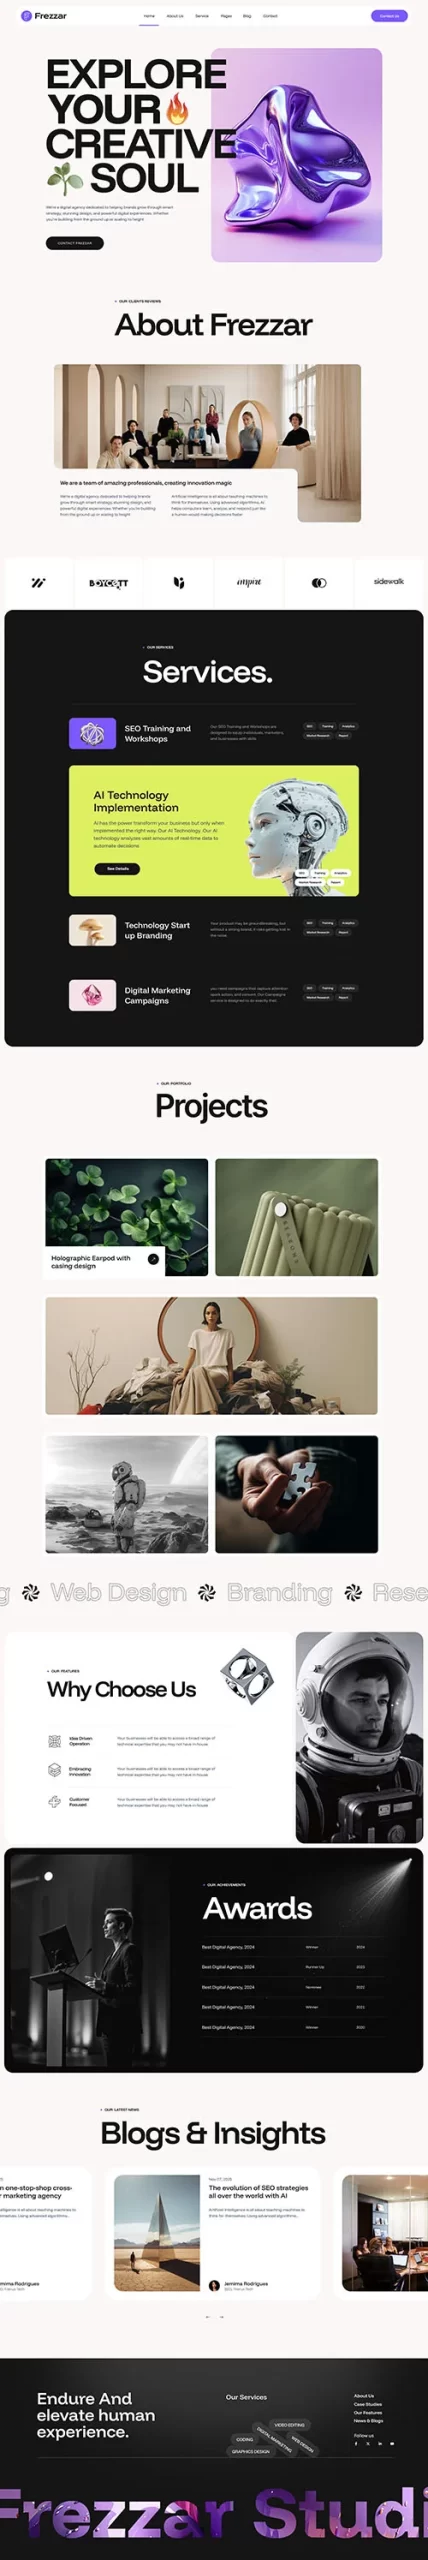Viewport: 428px width, 2560px height.
Task: Open the About Us nav item
Action: 175,16
